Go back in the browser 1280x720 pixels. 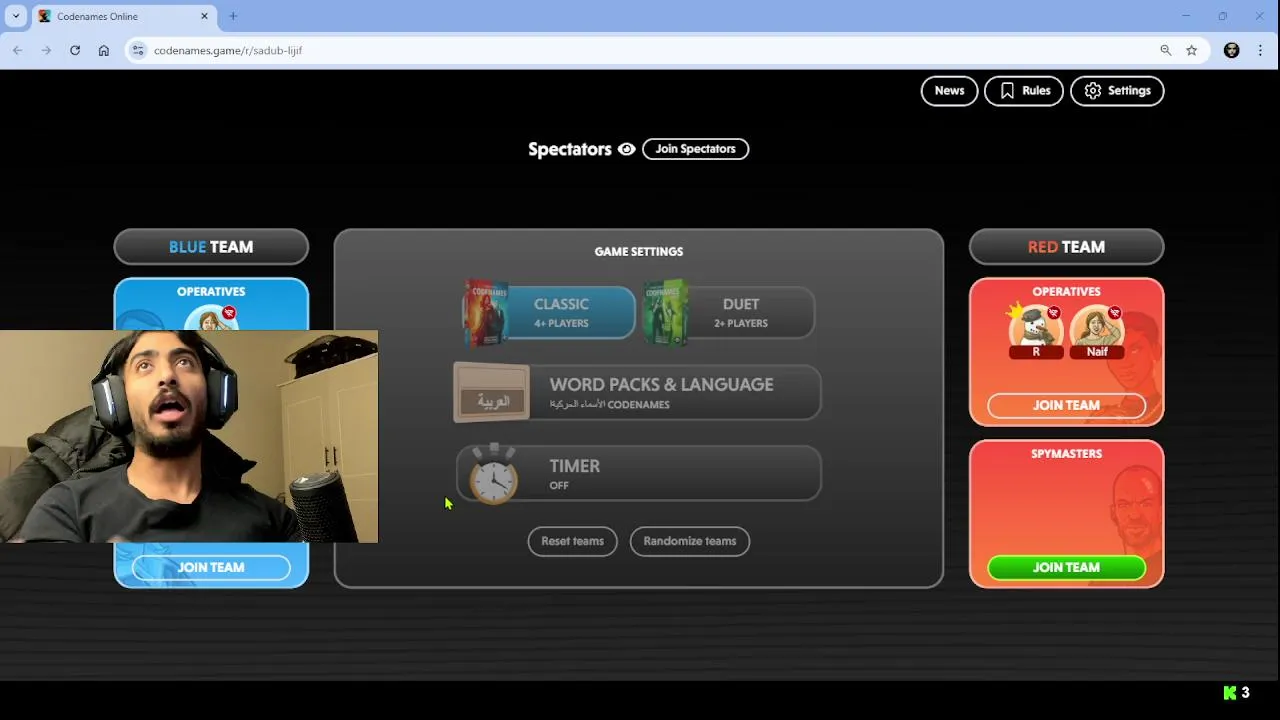point(18,50)
